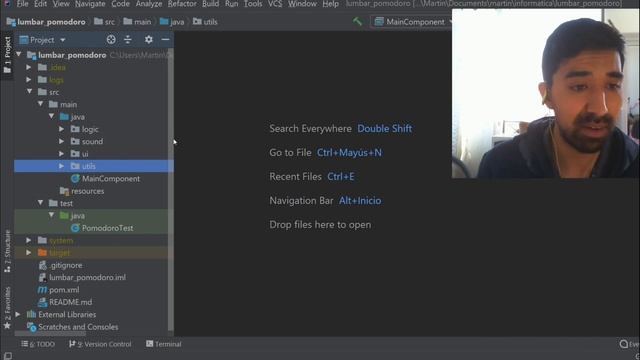Screen dimensions: 640x360
Task: Open the Structure side tool window
Action: click(x=7, y=251)
